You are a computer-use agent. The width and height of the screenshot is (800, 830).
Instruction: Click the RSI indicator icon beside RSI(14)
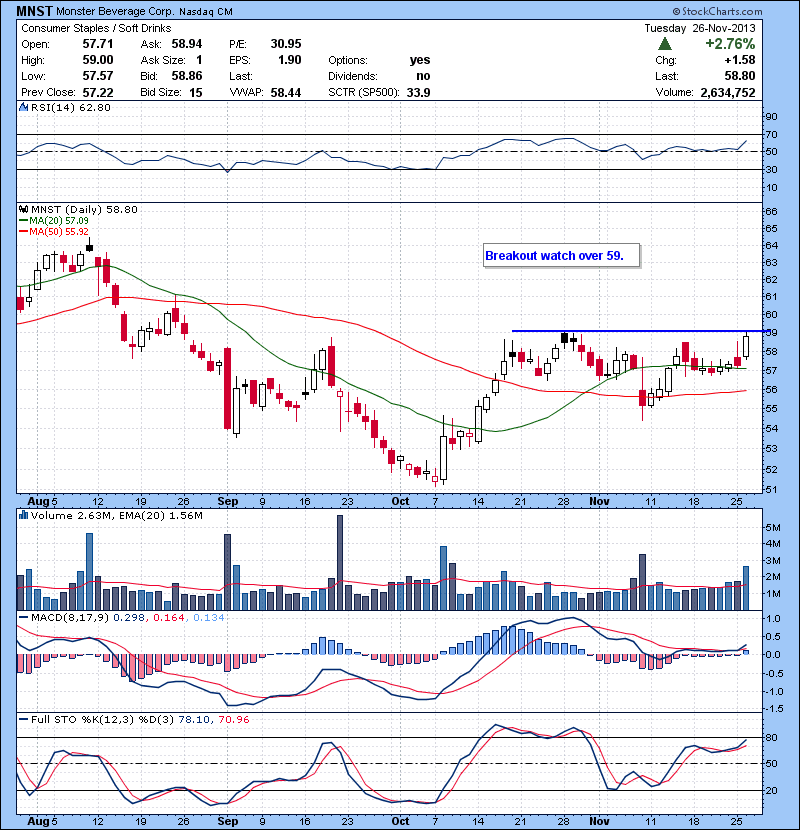click(24, 107)
